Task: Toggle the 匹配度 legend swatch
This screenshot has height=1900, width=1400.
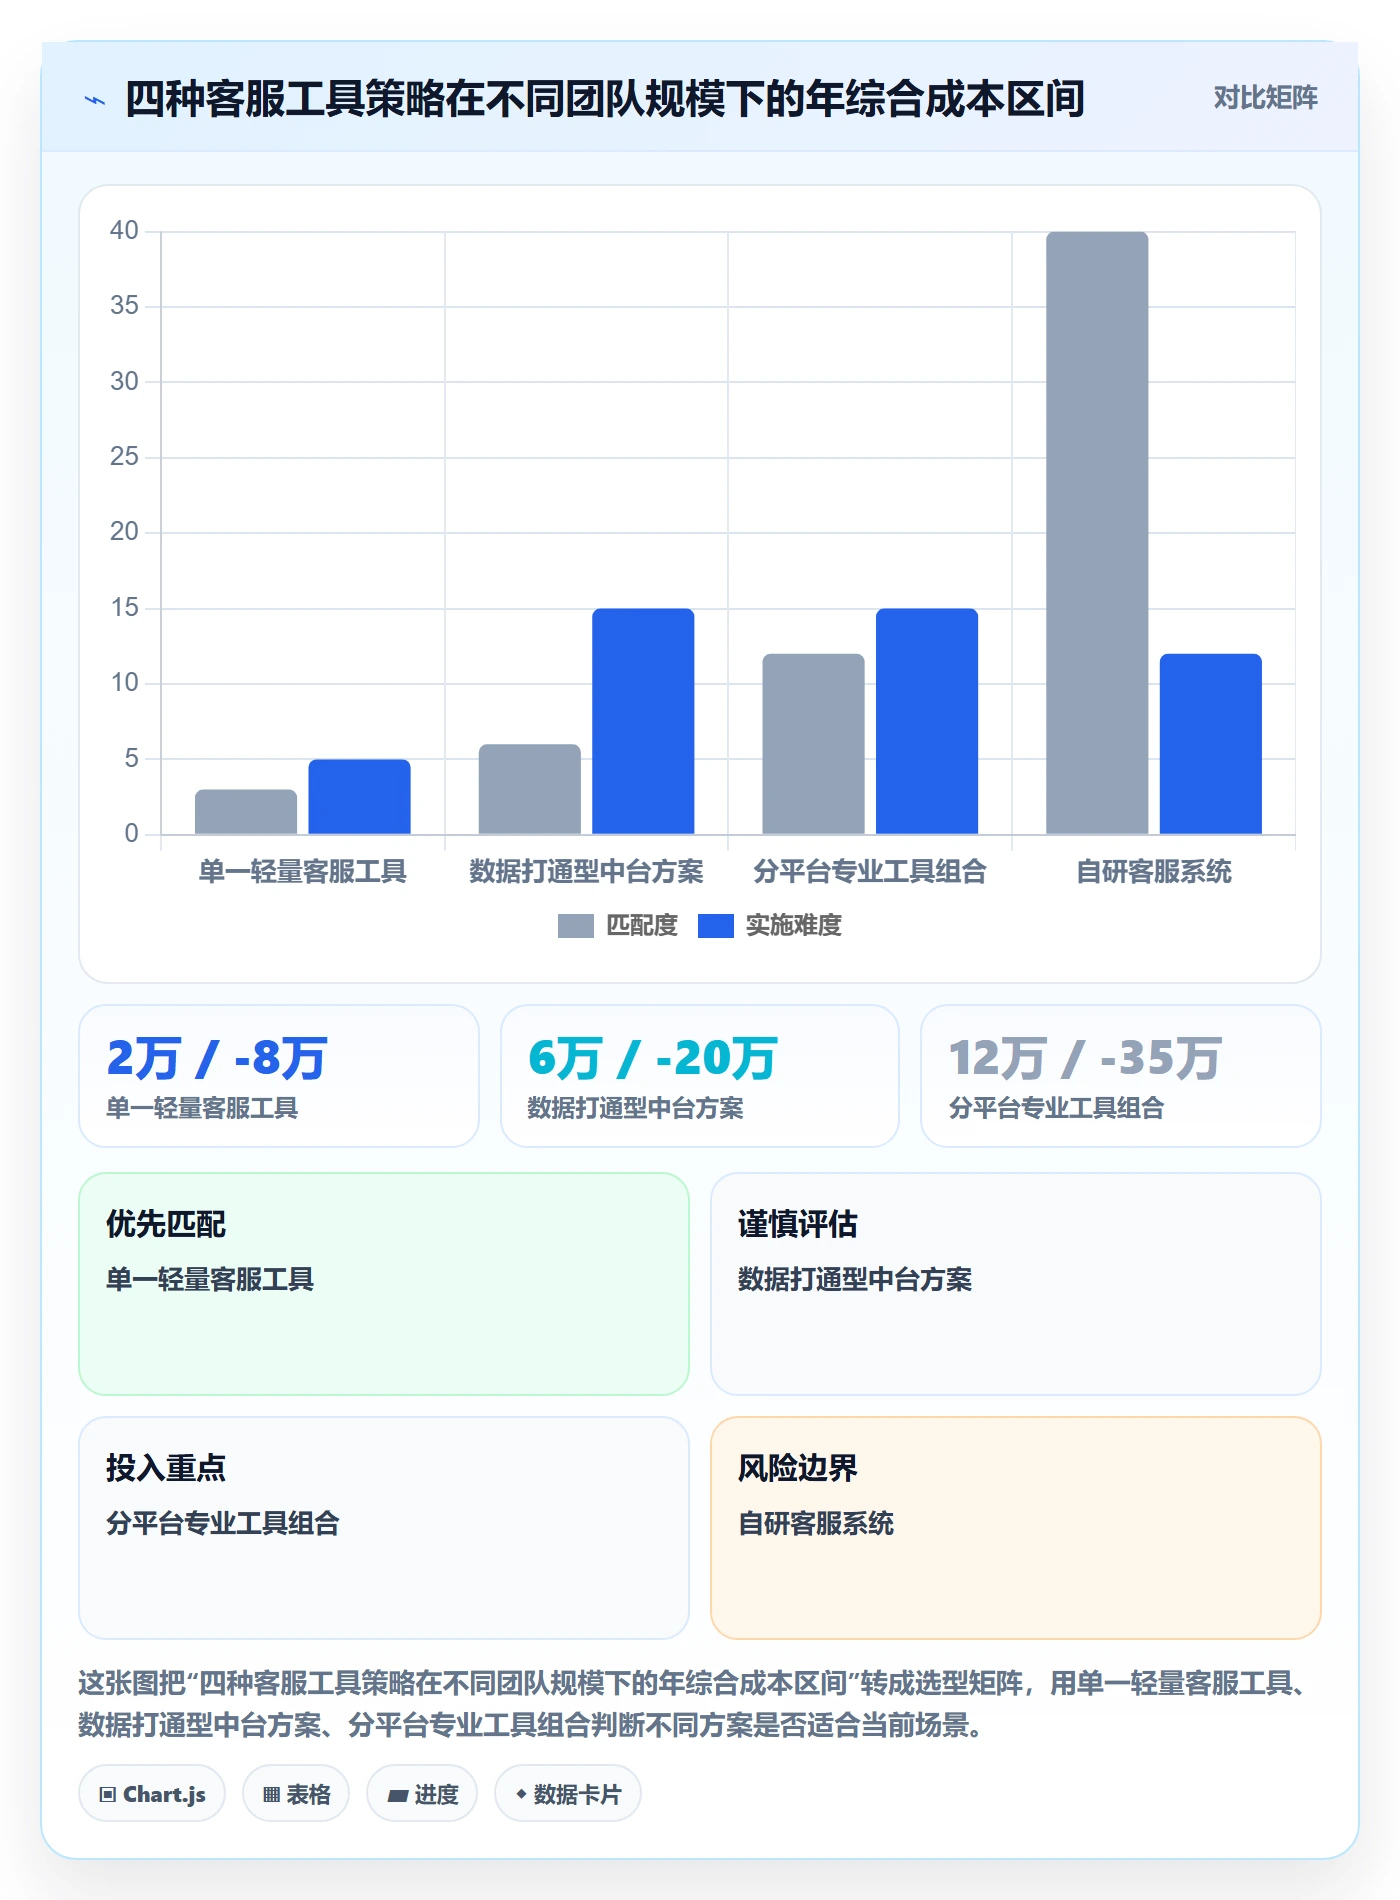Action: [x=575, y=926]
